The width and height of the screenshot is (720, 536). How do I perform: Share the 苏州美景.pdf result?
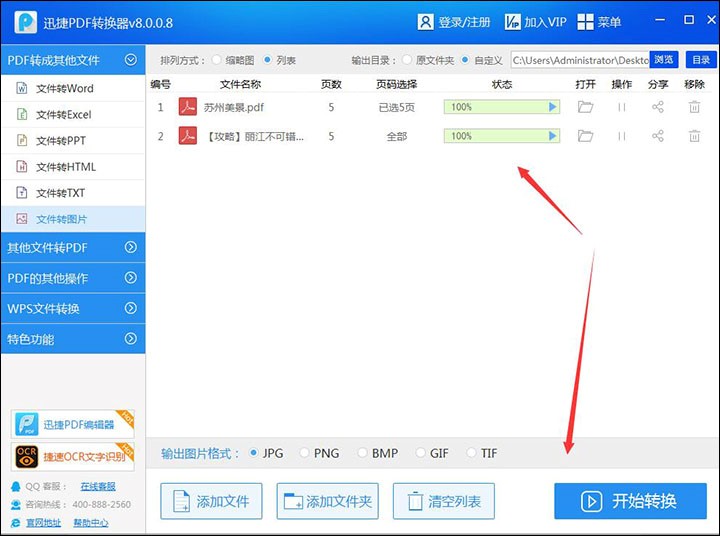pos(658,107)
